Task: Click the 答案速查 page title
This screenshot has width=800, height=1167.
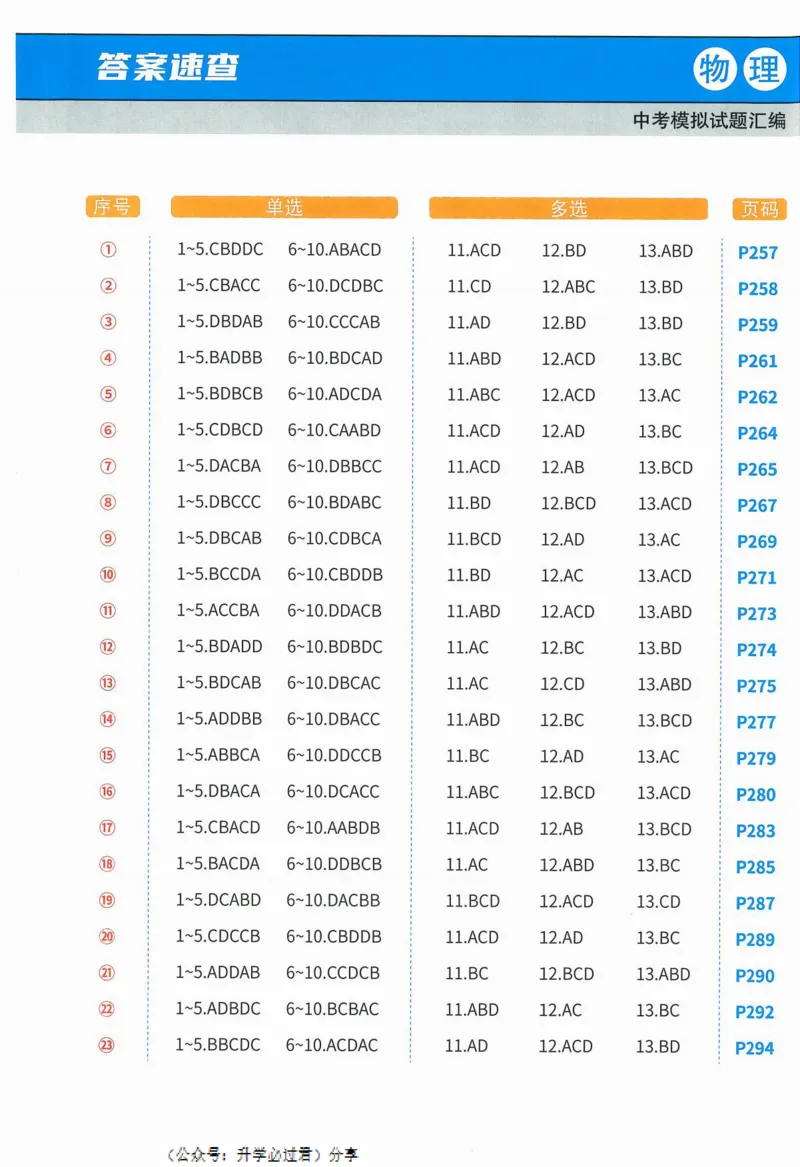Action: coord(168,67)
